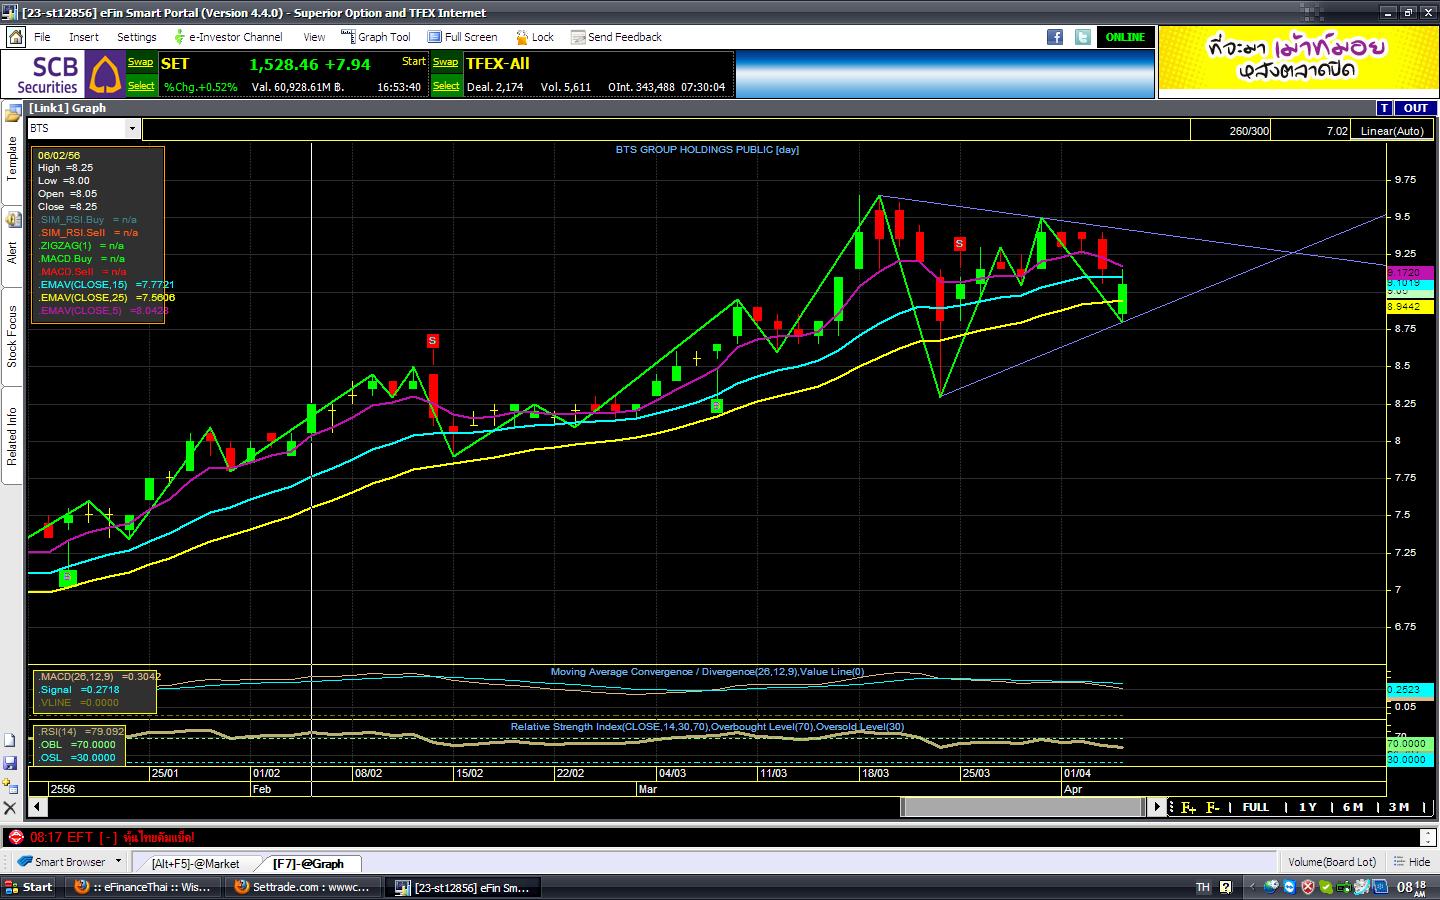1440x900 pixels.
Task: Select the 3M time range
Action: click(x=1399, y=807)
